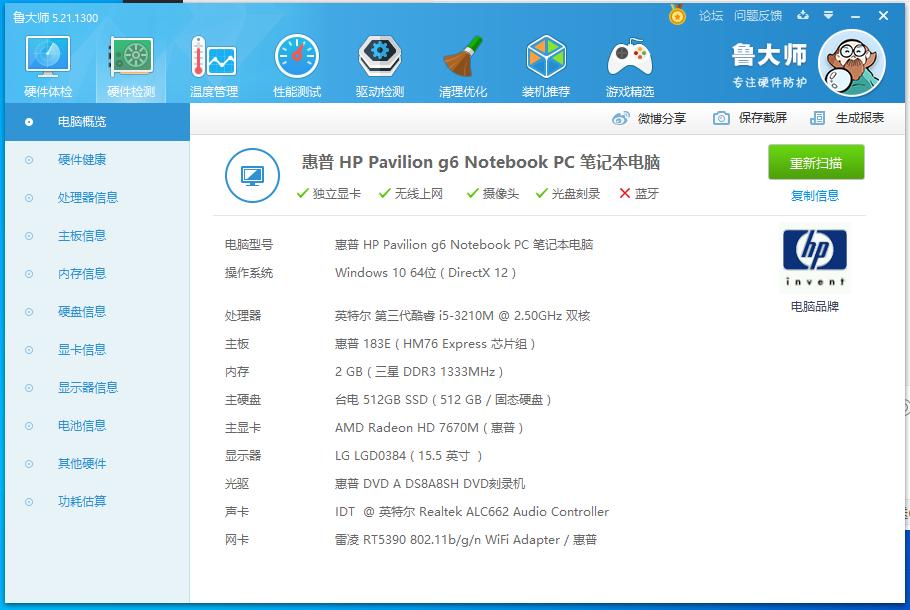Open the title bar dropdown arrow
910x610 pixels.
[x=826, y=15]
